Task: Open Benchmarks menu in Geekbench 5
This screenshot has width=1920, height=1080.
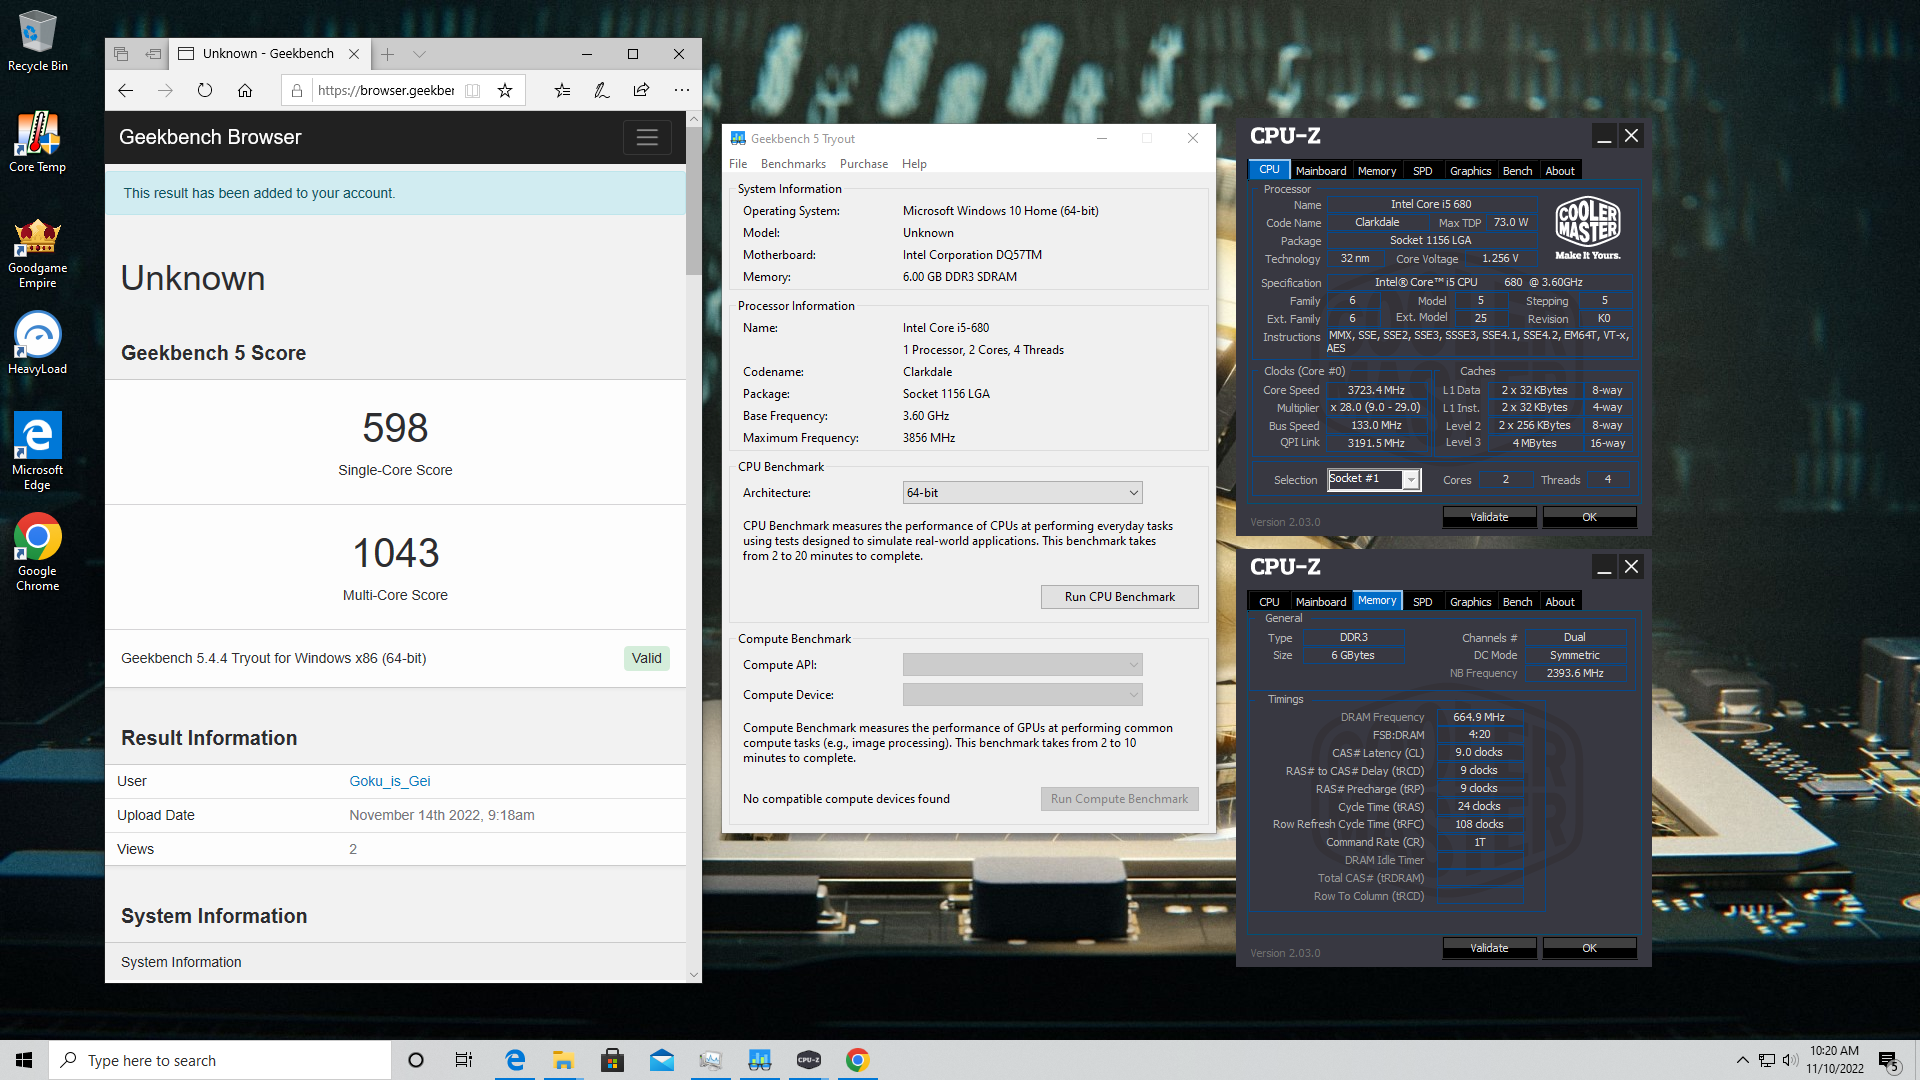Action: pos(793,164)
